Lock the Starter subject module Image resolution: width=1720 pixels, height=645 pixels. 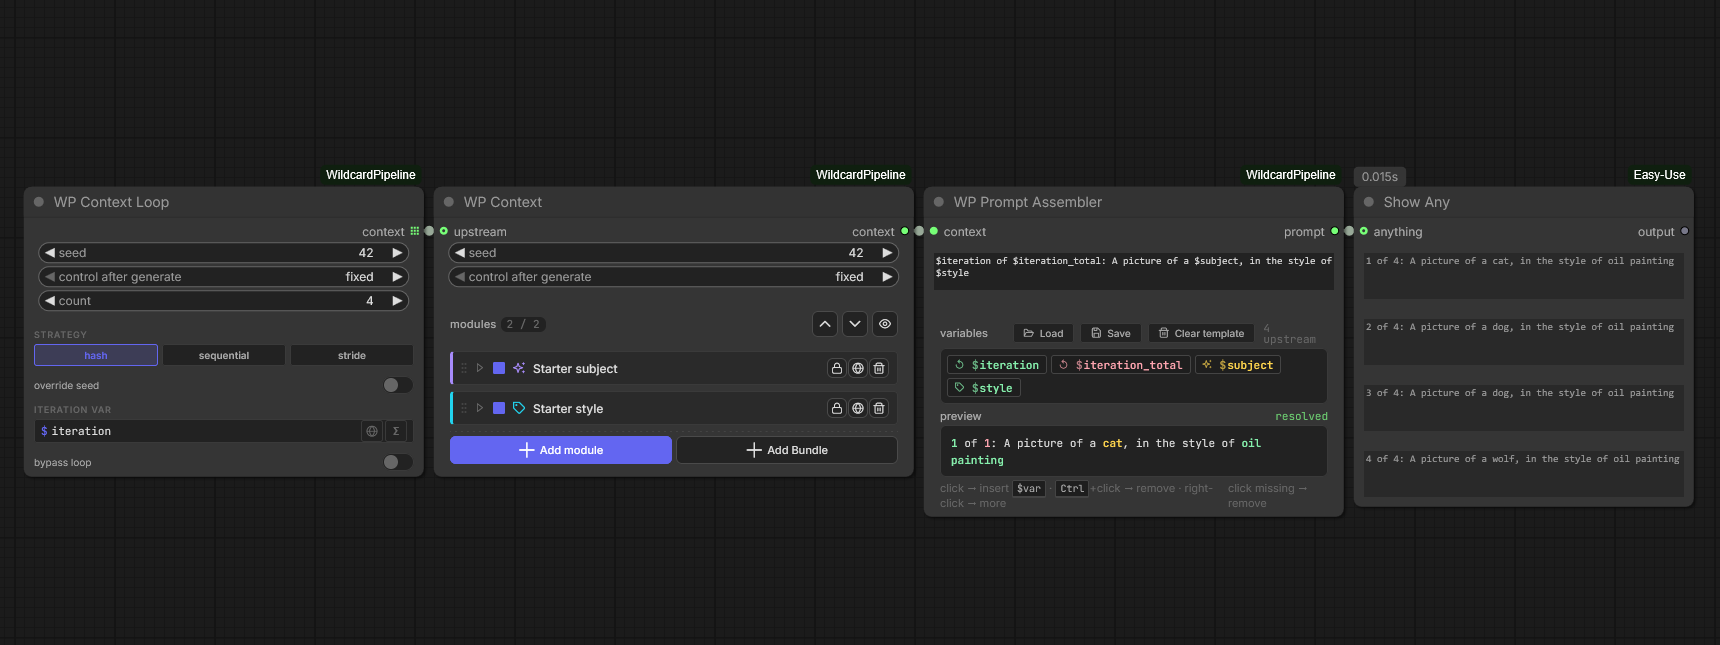[x=837, y=368]
